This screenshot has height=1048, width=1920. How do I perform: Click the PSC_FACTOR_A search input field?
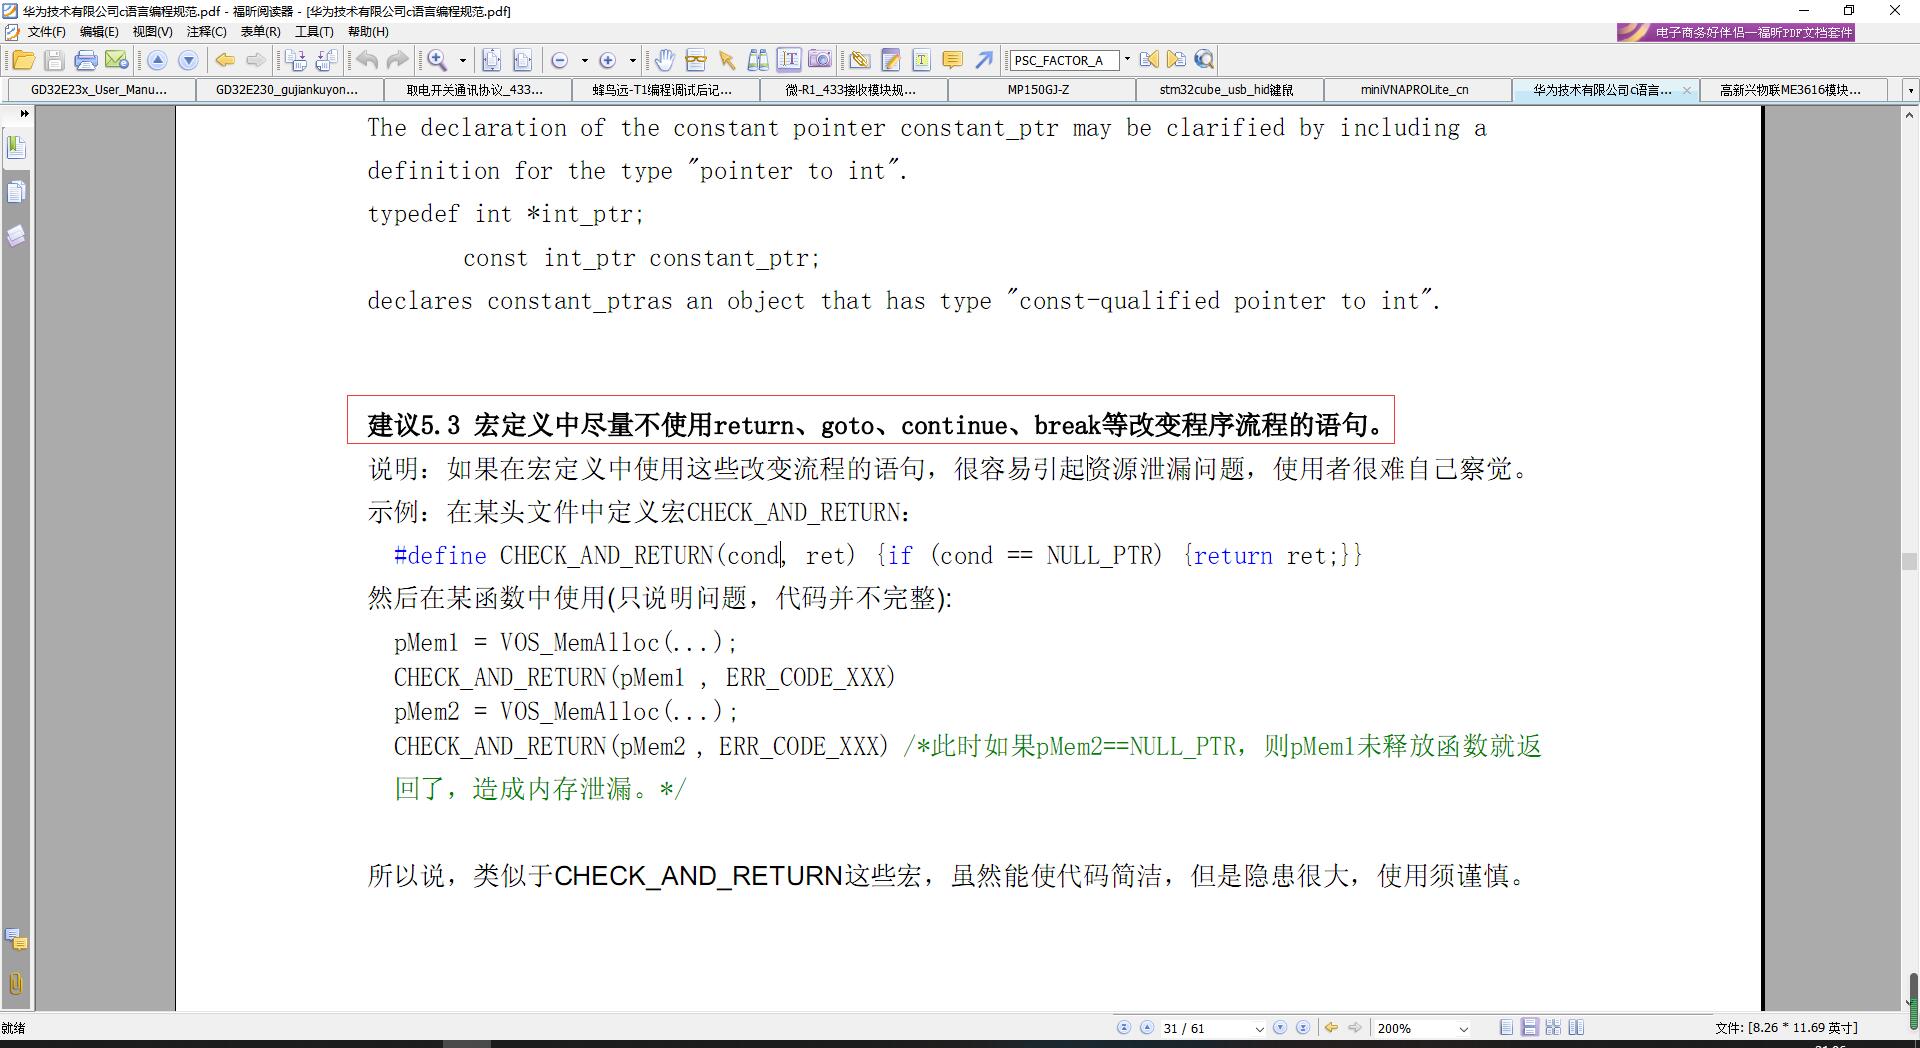click(1062, 60)
